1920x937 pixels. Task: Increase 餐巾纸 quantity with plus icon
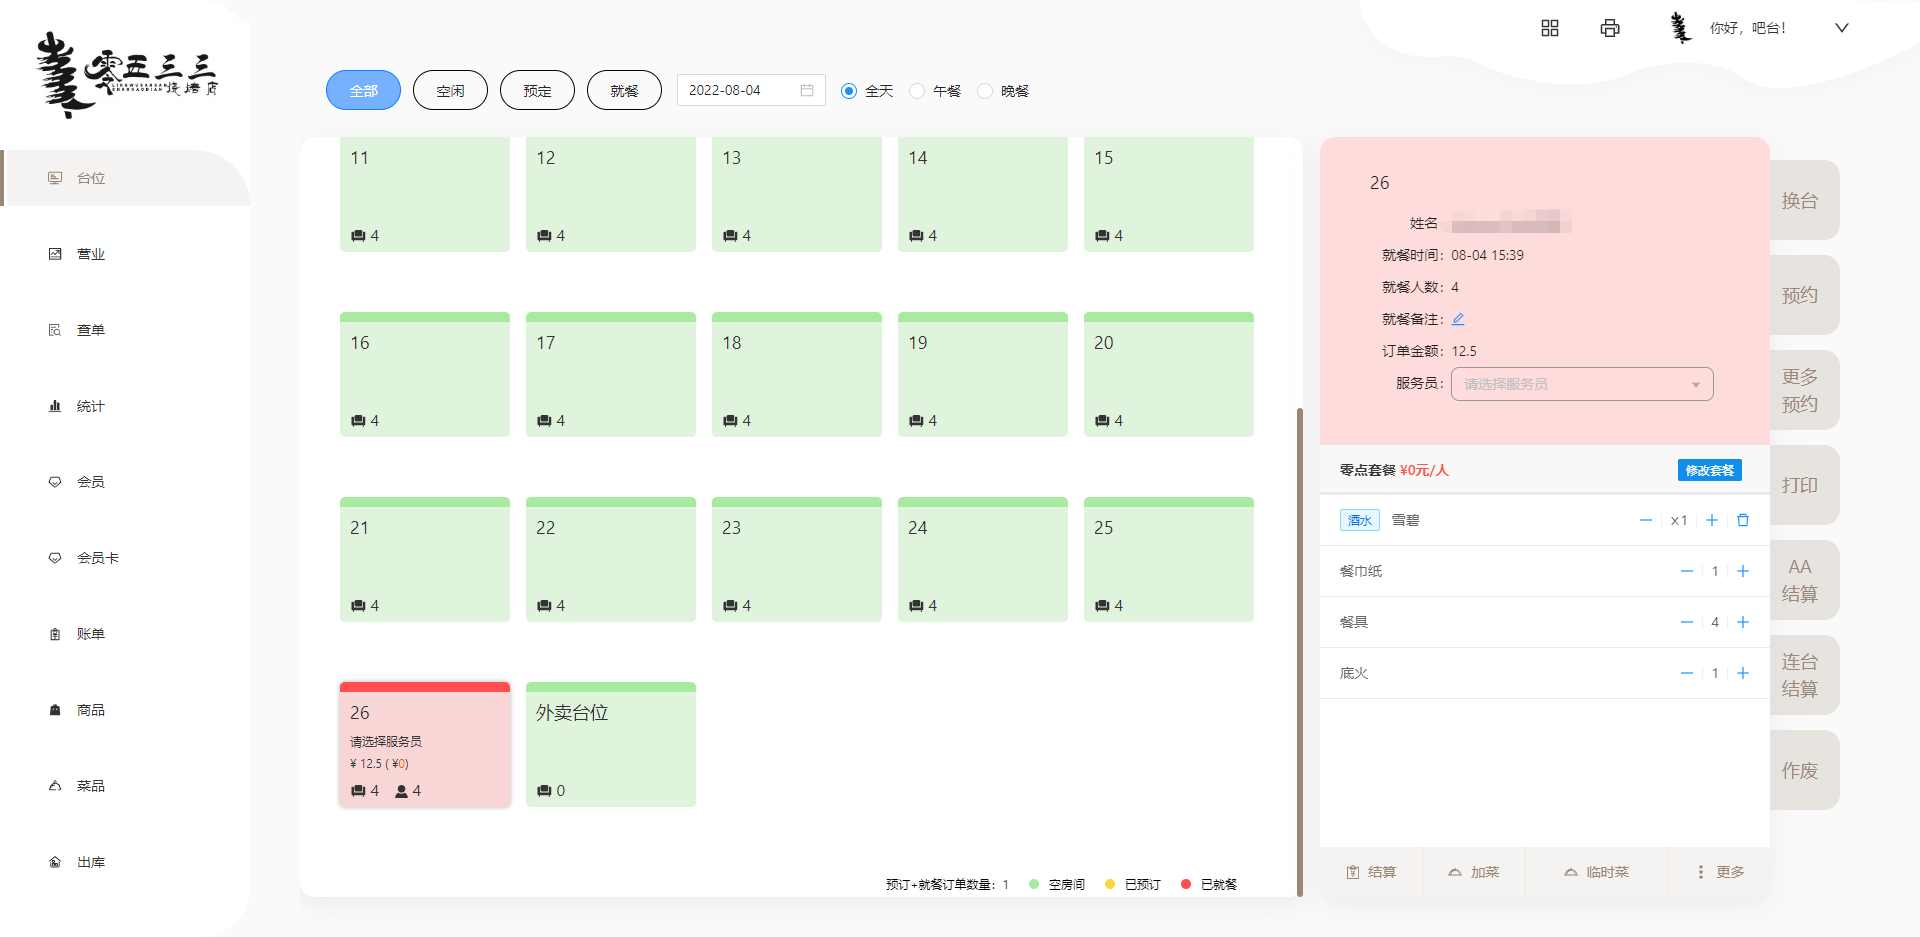click(x=1743, y=571)
